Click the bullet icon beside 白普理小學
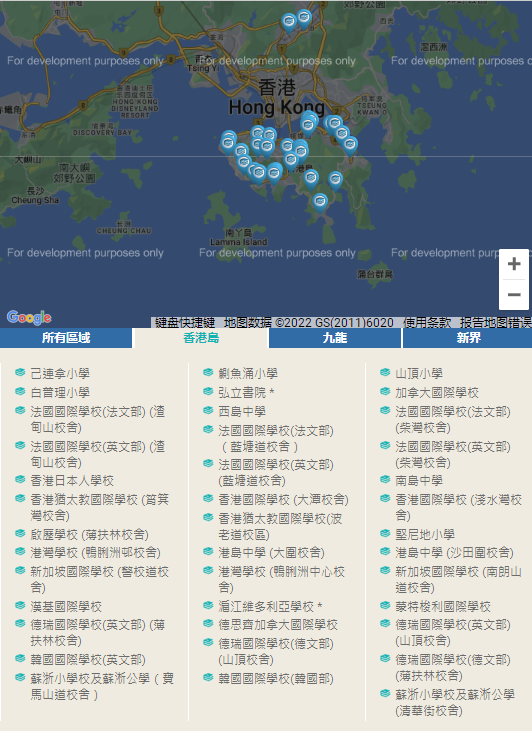This screenshot has height=731, width=532. point(20,392)
